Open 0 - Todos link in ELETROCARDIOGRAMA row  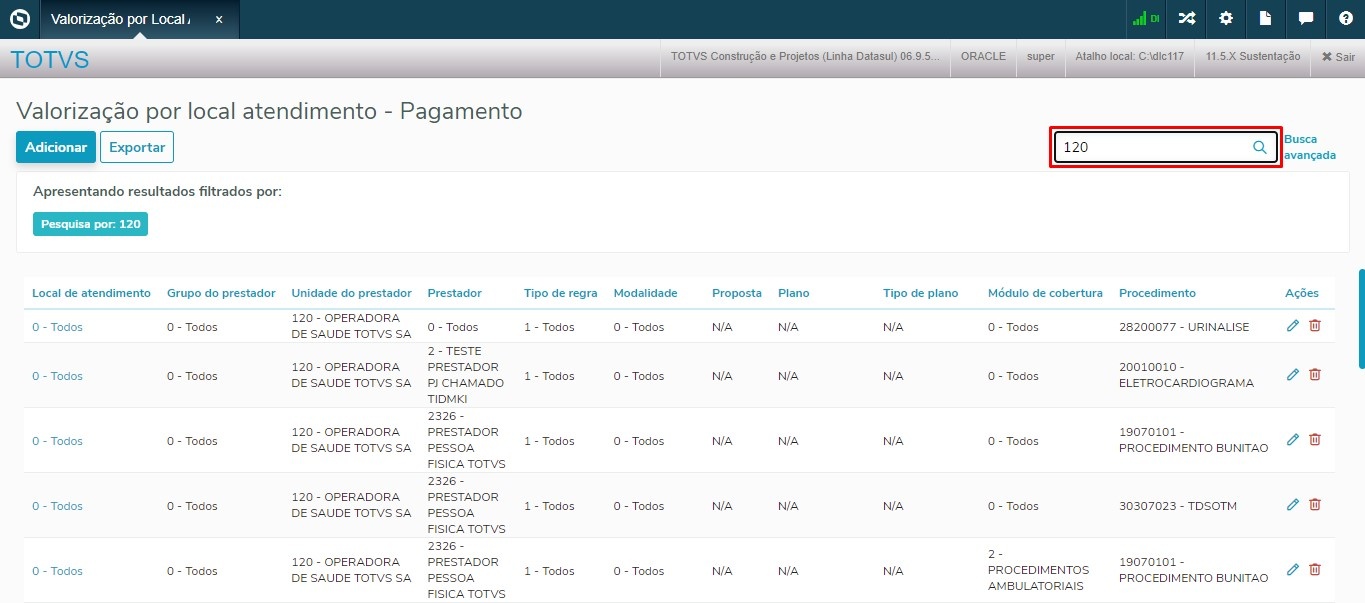click(57, 376)
